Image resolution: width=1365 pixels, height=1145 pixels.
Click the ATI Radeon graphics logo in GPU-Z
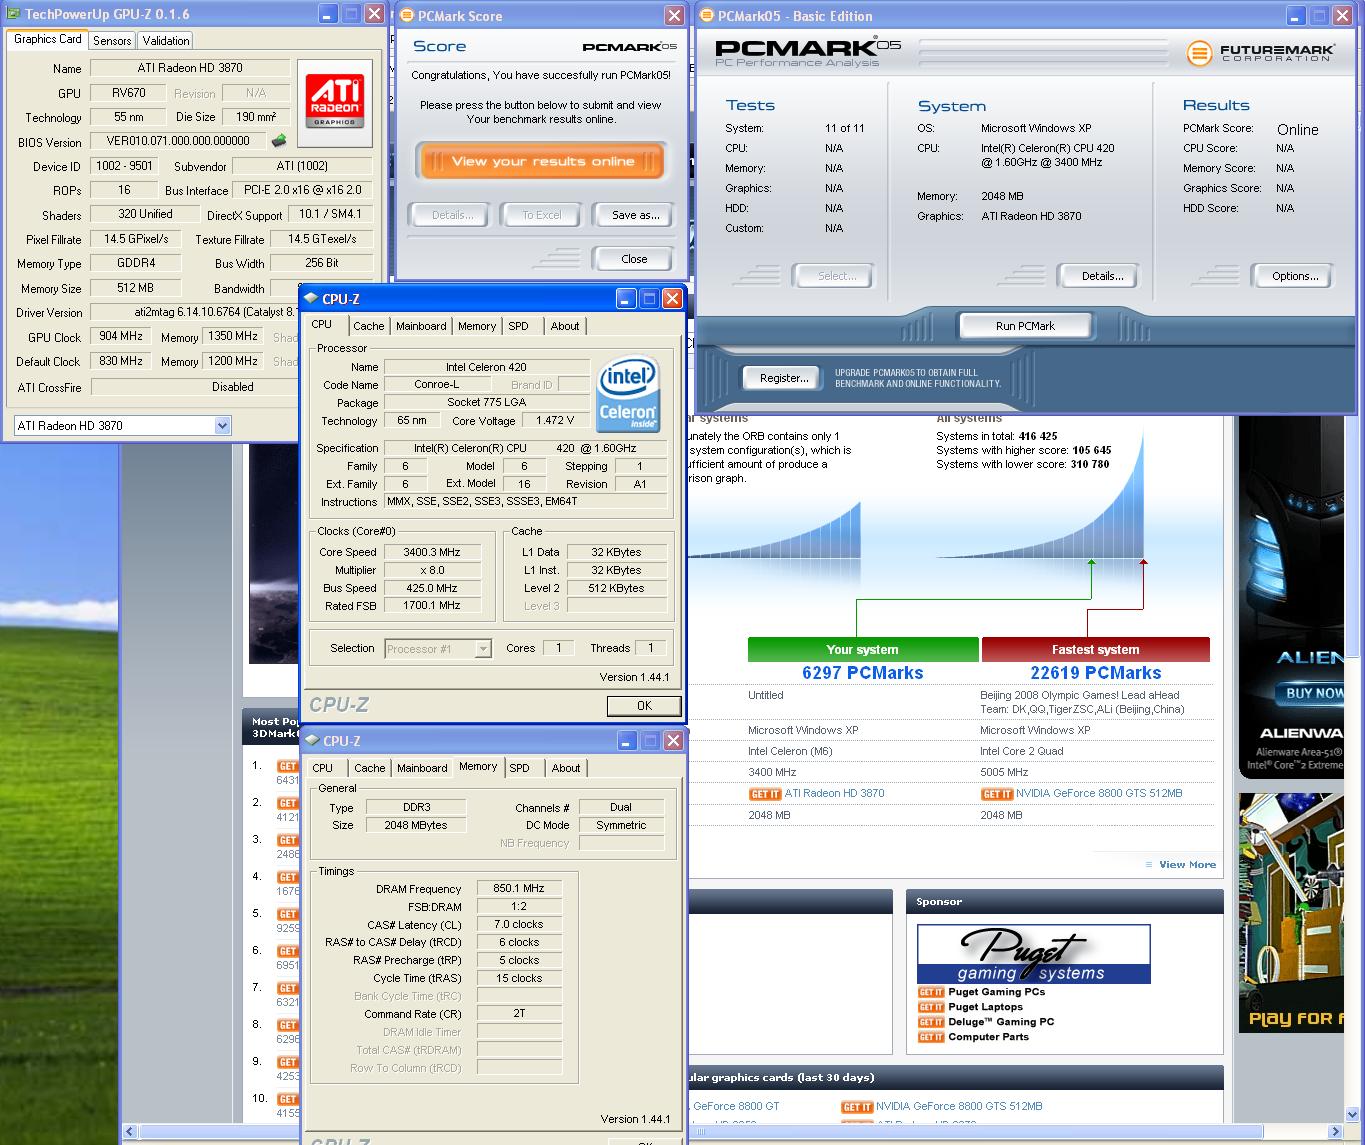335,101
